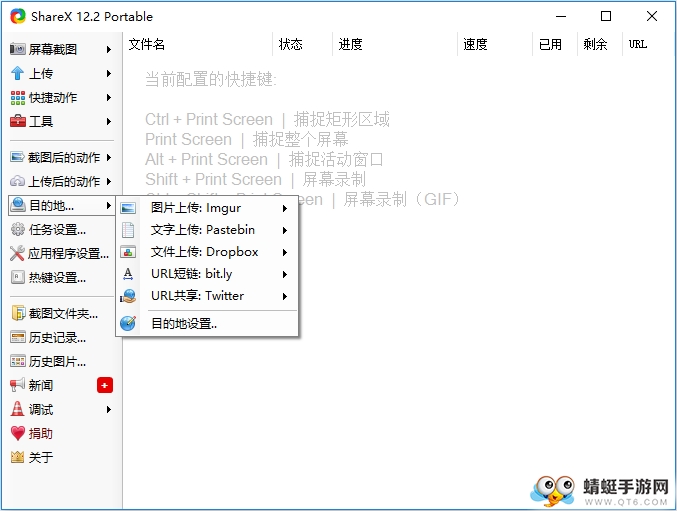Screen dimensions: 677x511
Task: Click the 目的地设置 globe pencil icon
Action: pyautogui.click(x=128, y=323)
